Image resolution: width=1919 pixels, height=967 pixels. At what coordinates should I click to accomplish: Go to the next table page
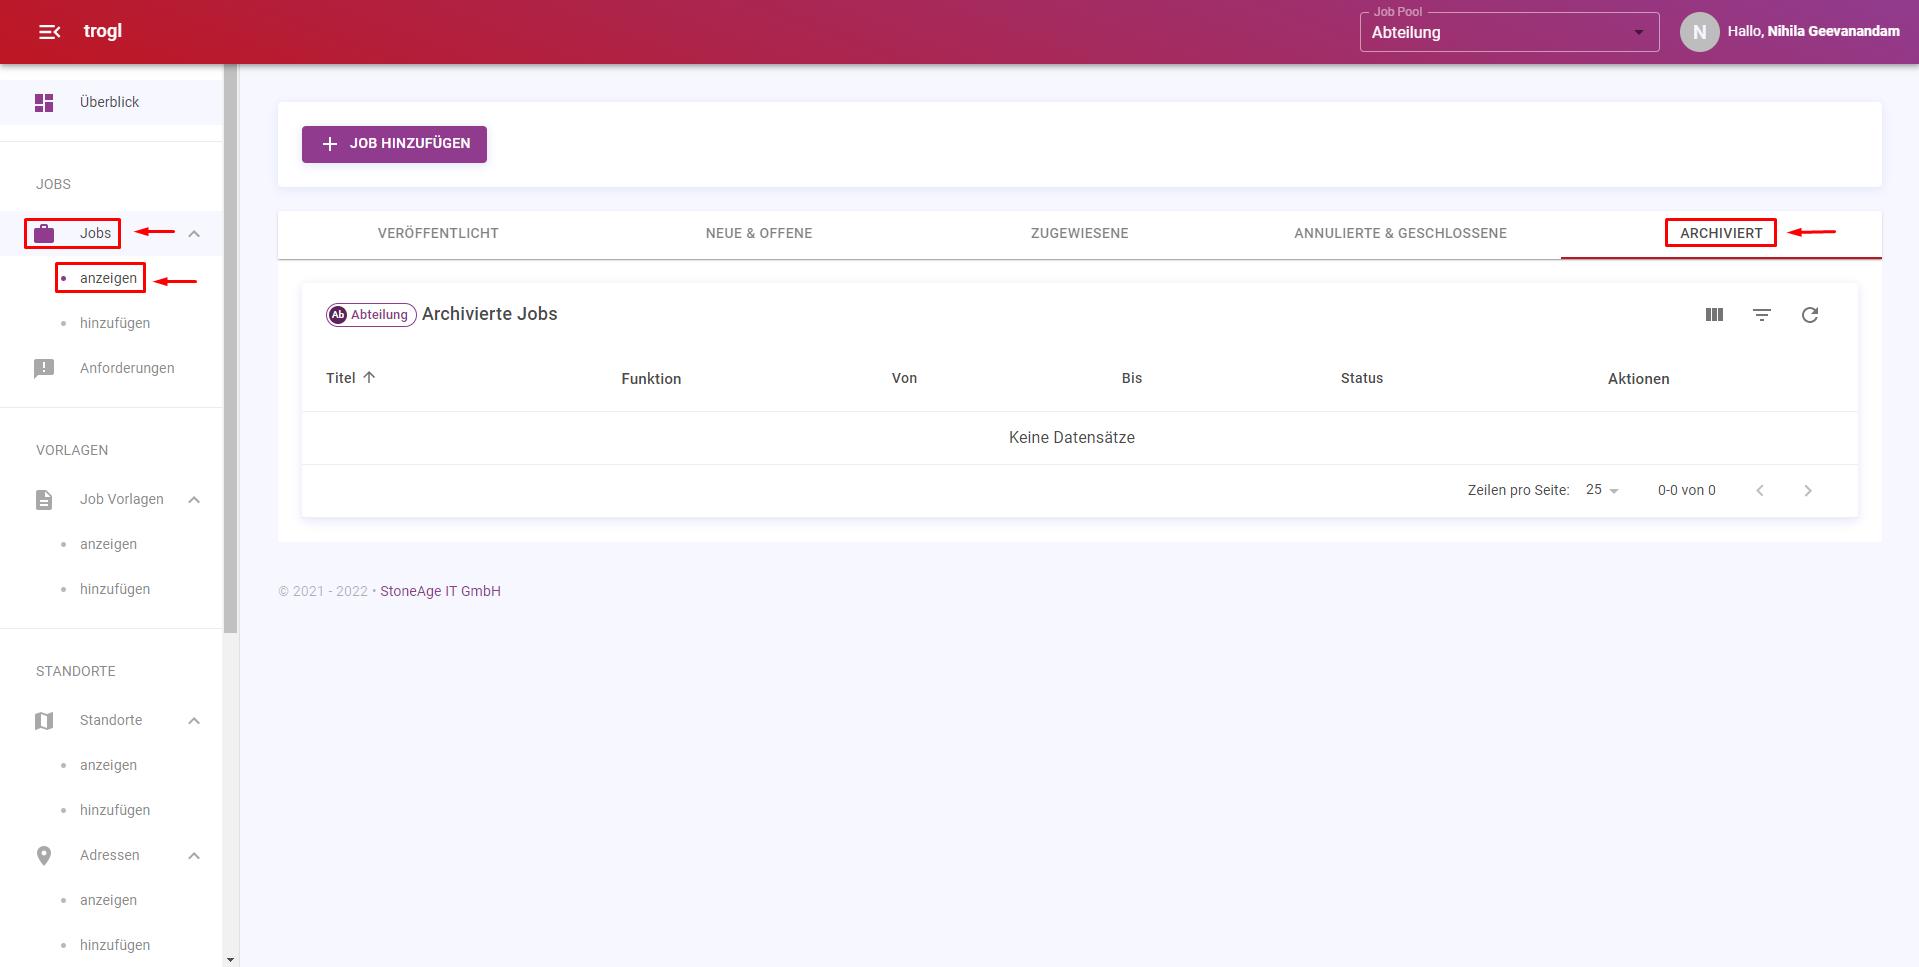click(1808, 490)
